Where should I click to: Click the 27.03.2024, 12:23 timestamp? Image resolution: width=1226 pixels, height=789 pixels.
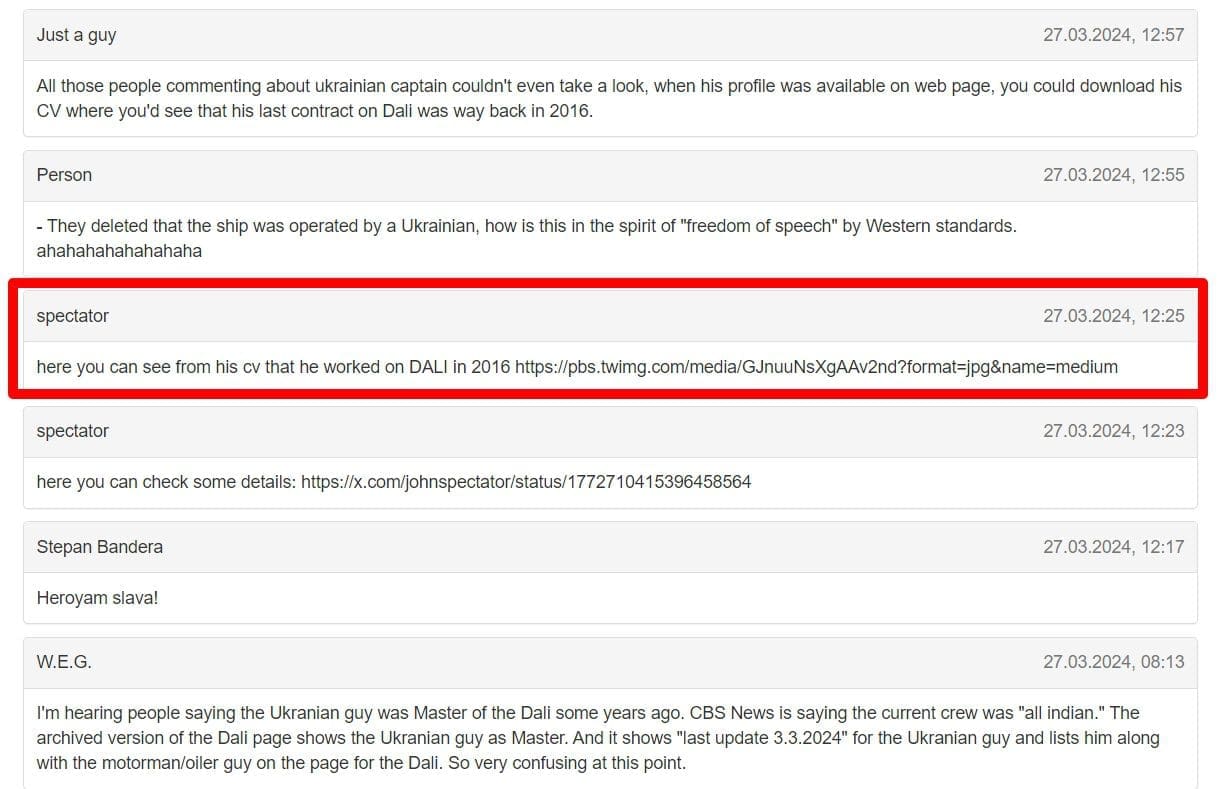tap(1113, 431)
